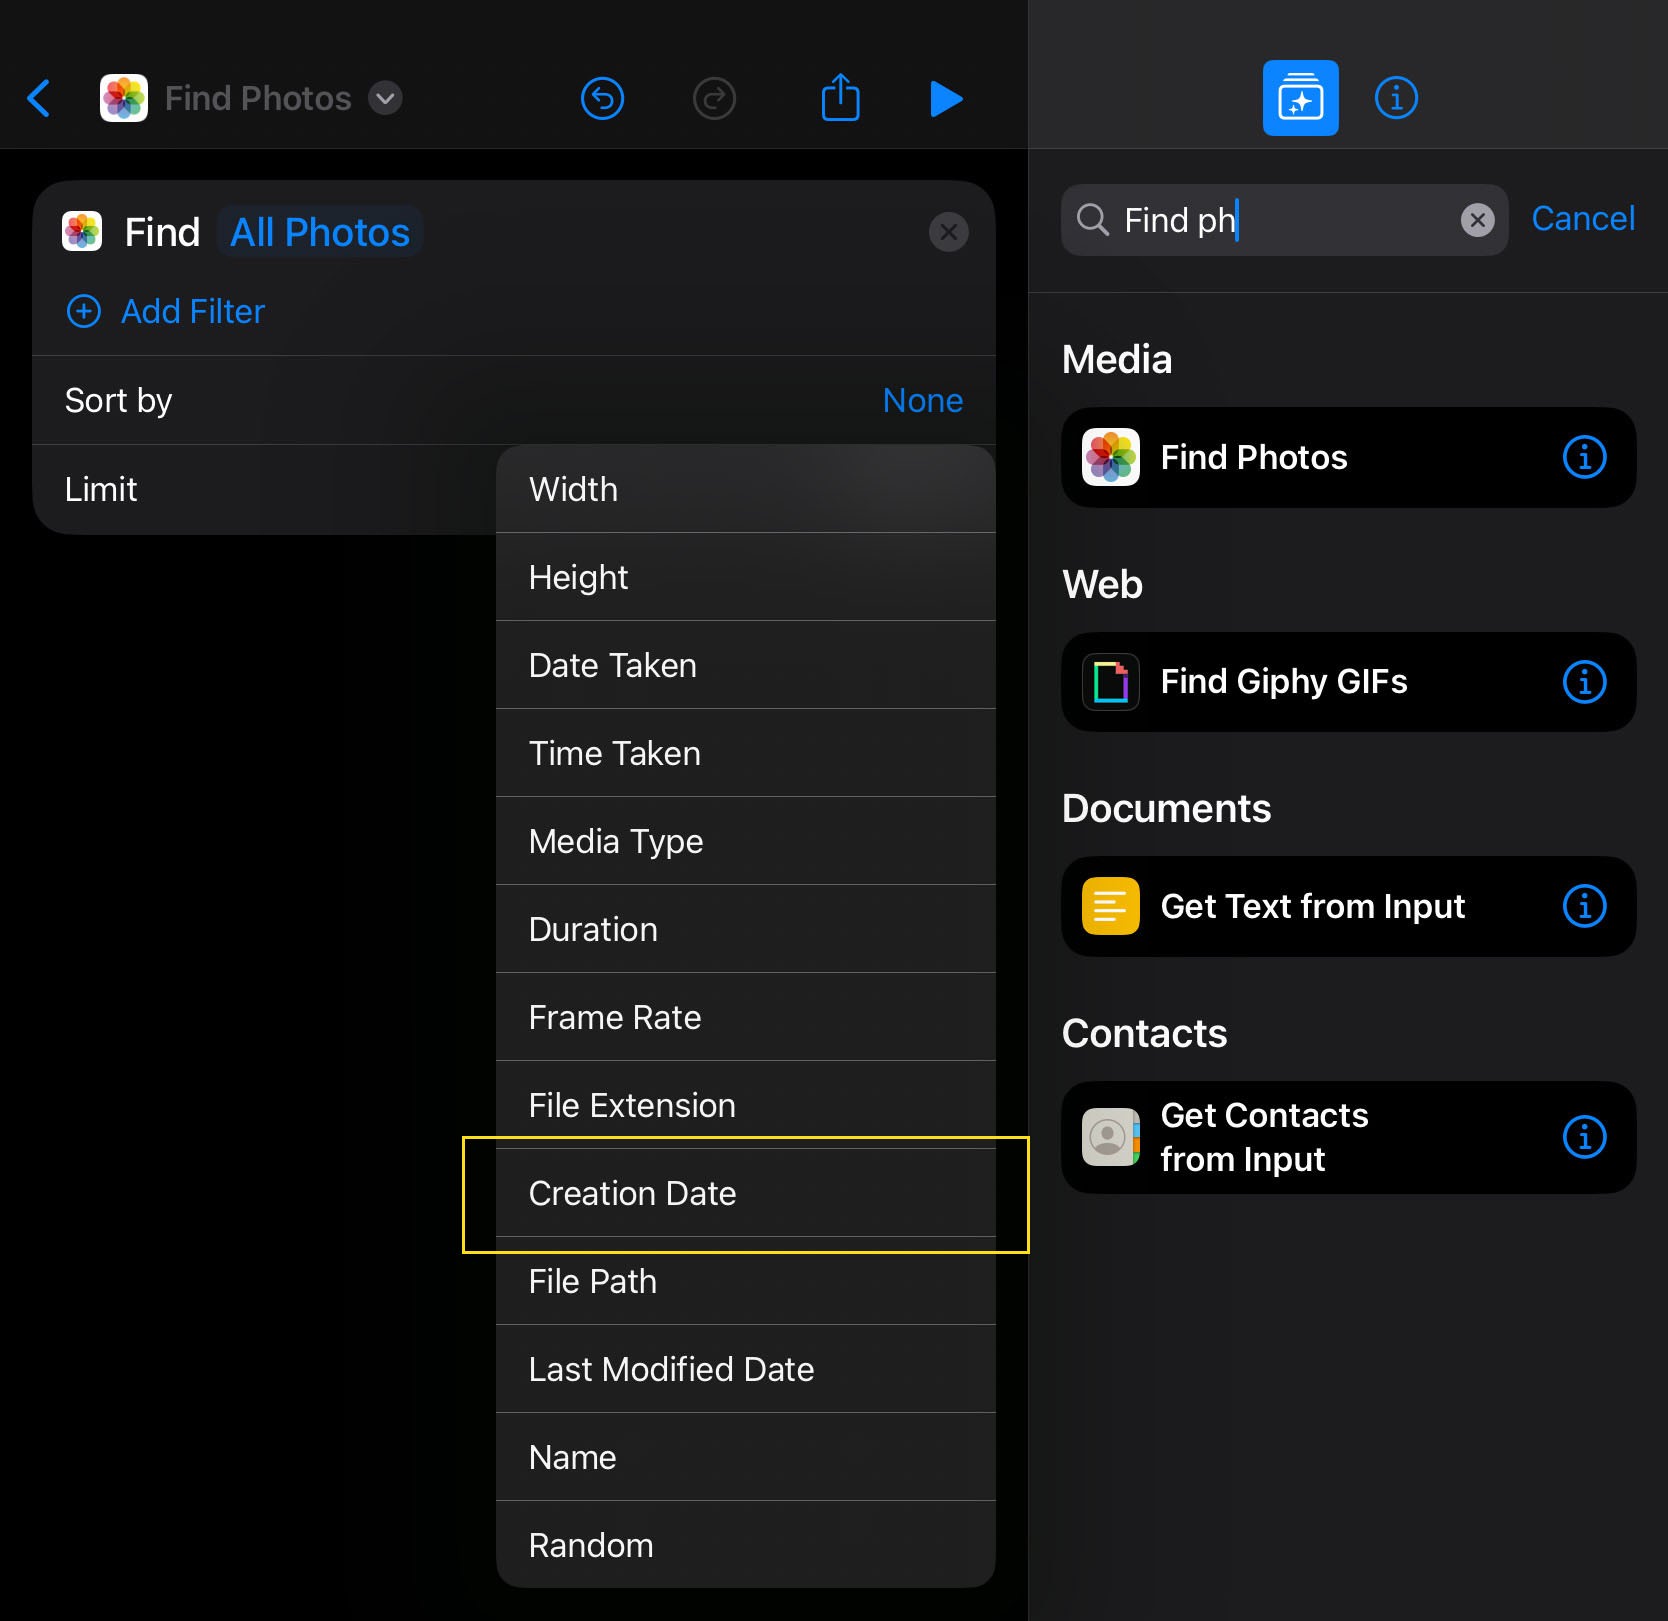This screenshot has height=1621, width=1668.
Task: Select Time Taken in the sort menu
Action: (745, 753)
